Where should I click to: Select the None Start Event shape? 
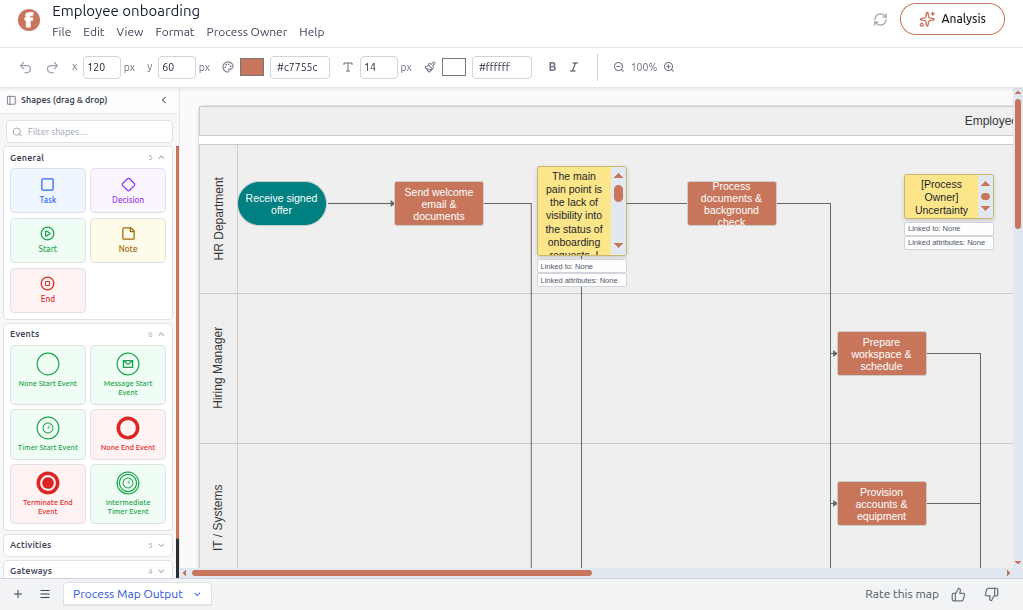coord(48,375)
